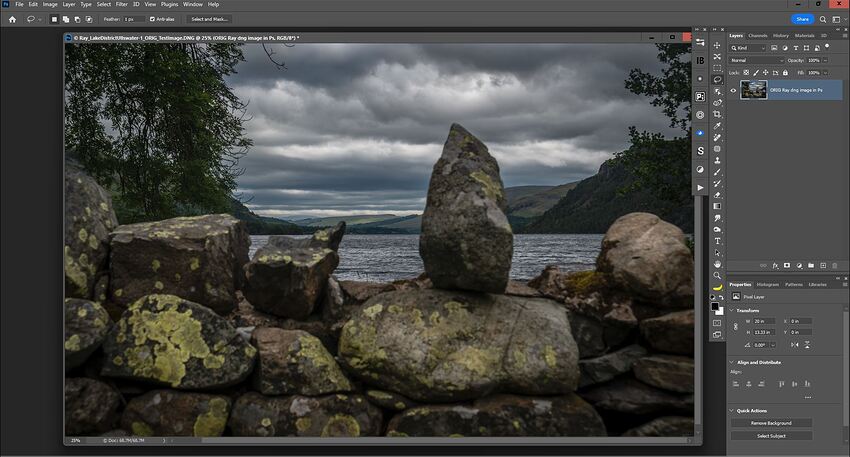The image size is (850, 457).
Task: Flip horizontal icon in Transform section
Action: click(795, 345)
